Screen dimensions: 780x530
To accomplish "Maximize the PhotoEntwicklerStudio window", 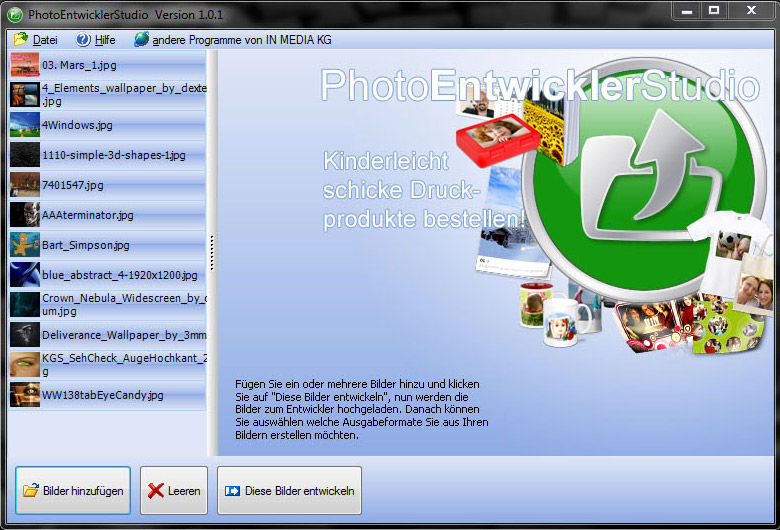I will [x=714, y=10].
